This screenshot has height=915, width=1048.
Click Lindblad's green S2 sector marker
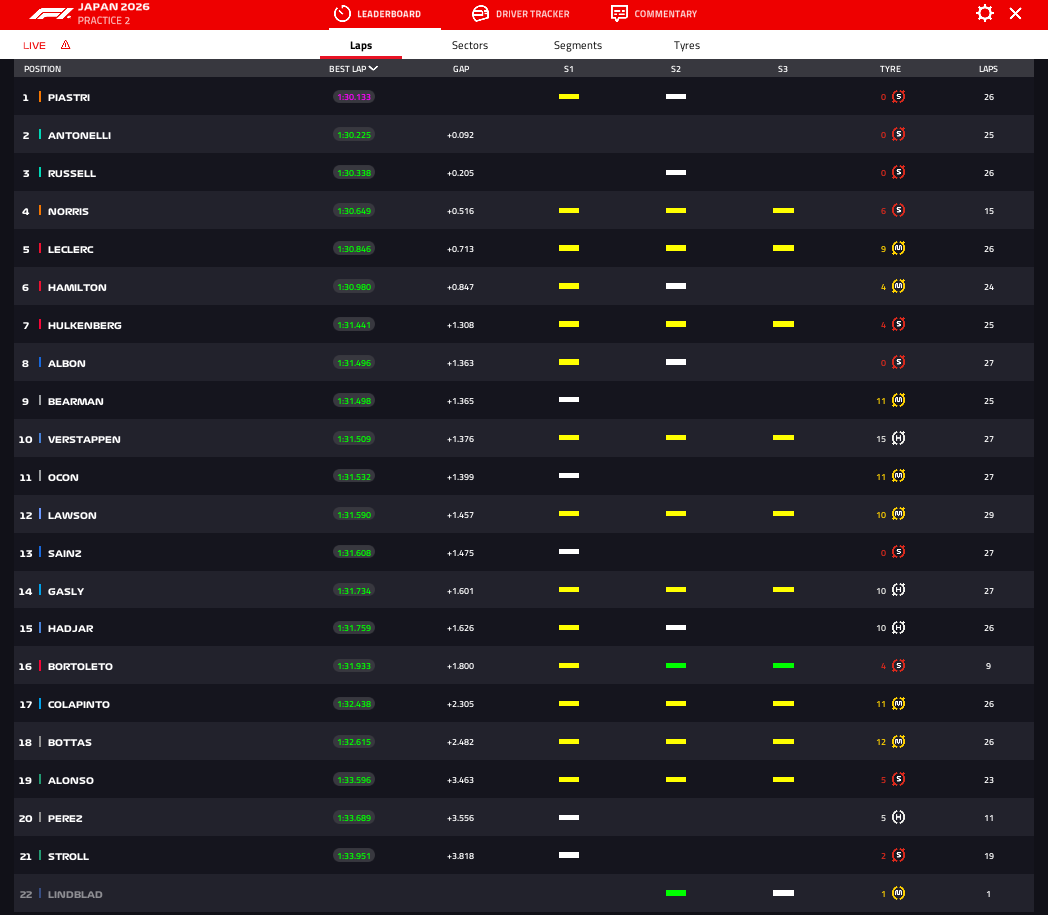tap(676, 894)
